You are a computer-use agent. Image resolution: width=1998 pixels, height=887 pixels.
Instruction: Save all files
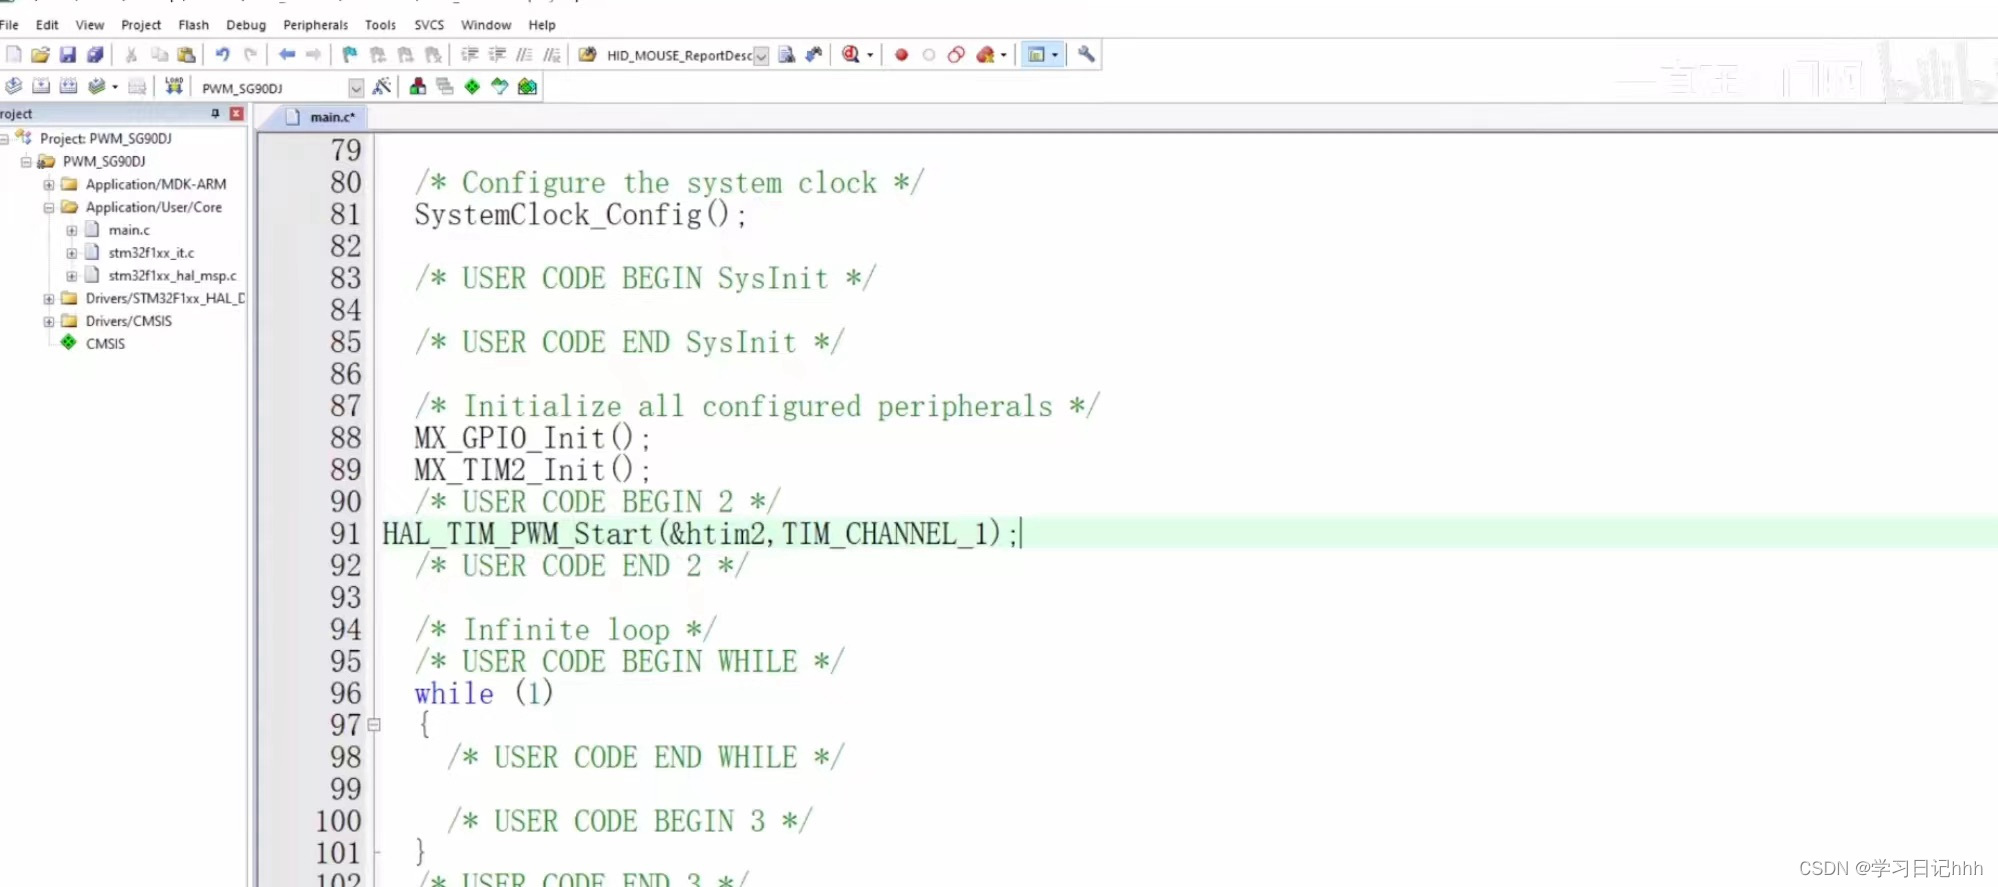[x=95, y=55]
